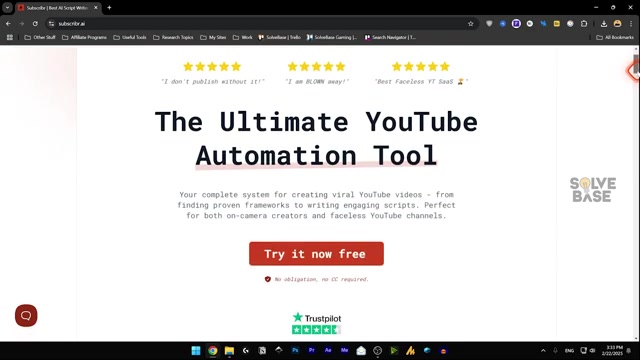This screenshot has height=360, width=640.
Task: Open the Apps grid in bookmarks bar
Action: pos(10,37)
